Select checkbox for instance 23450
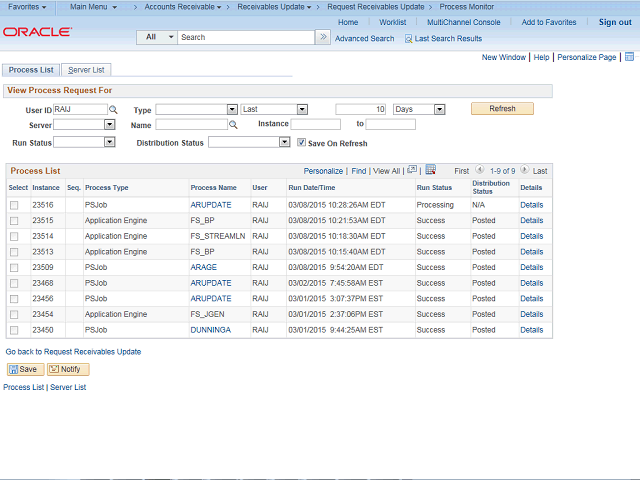Screen dimensions: 640x480 (14, 330)
